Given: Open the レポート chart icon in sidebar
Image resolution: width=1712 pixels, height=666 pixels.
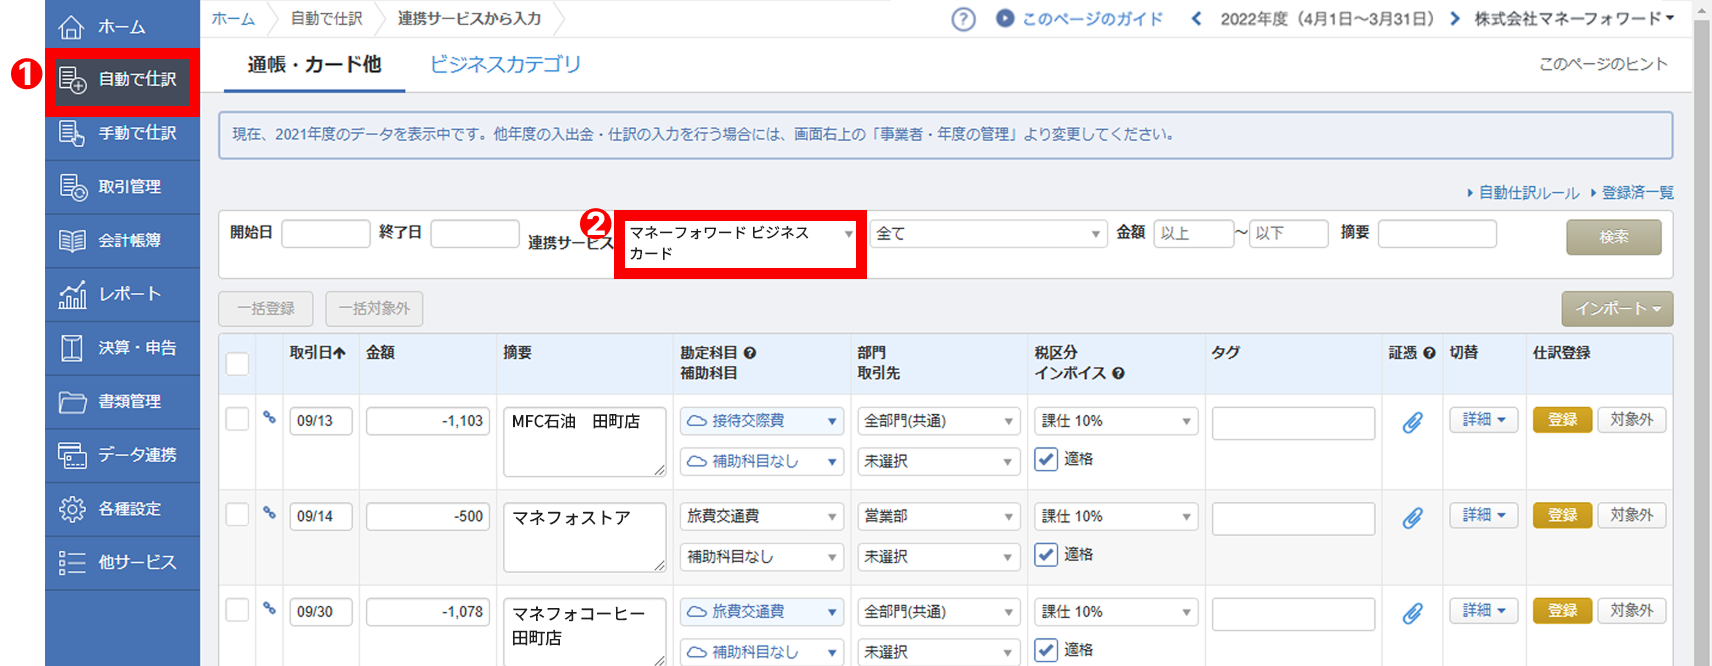Looking at the screenshot, I should coord(72,295).
